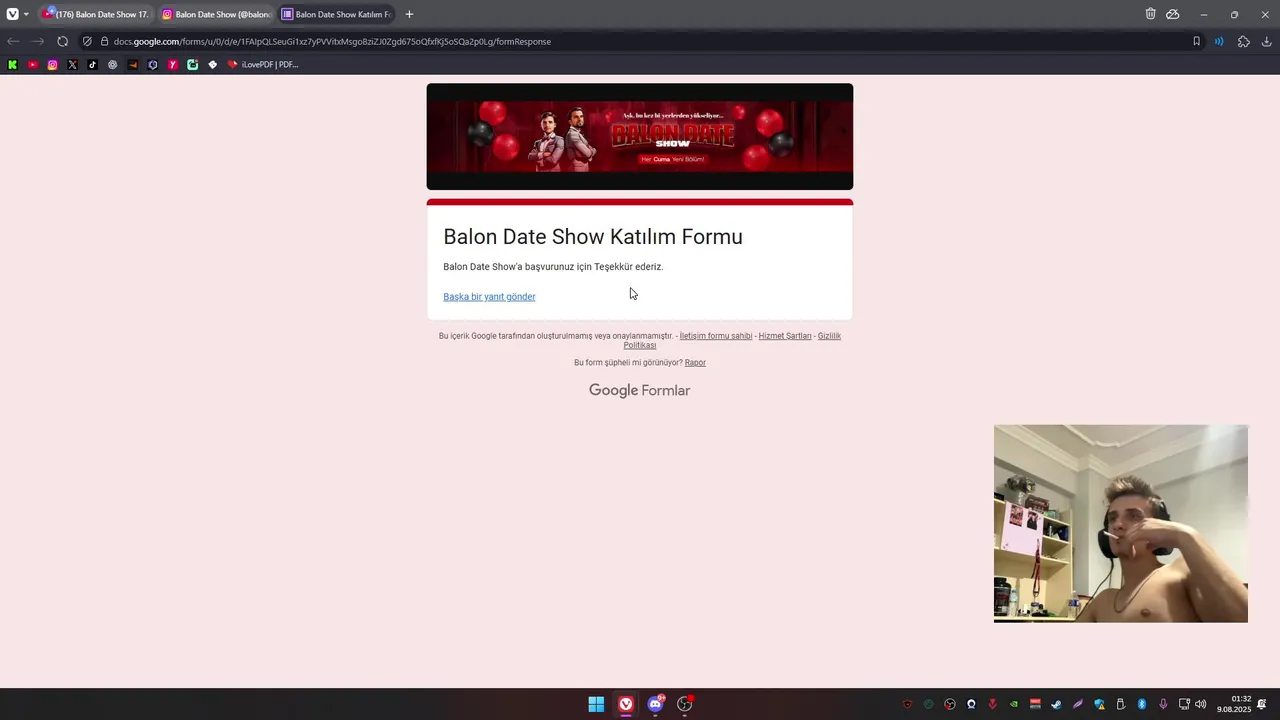Click the NVIDIA tray icon
Image resolution: width=1280 pixels, height=720 pixels.
click(1013, 704)
